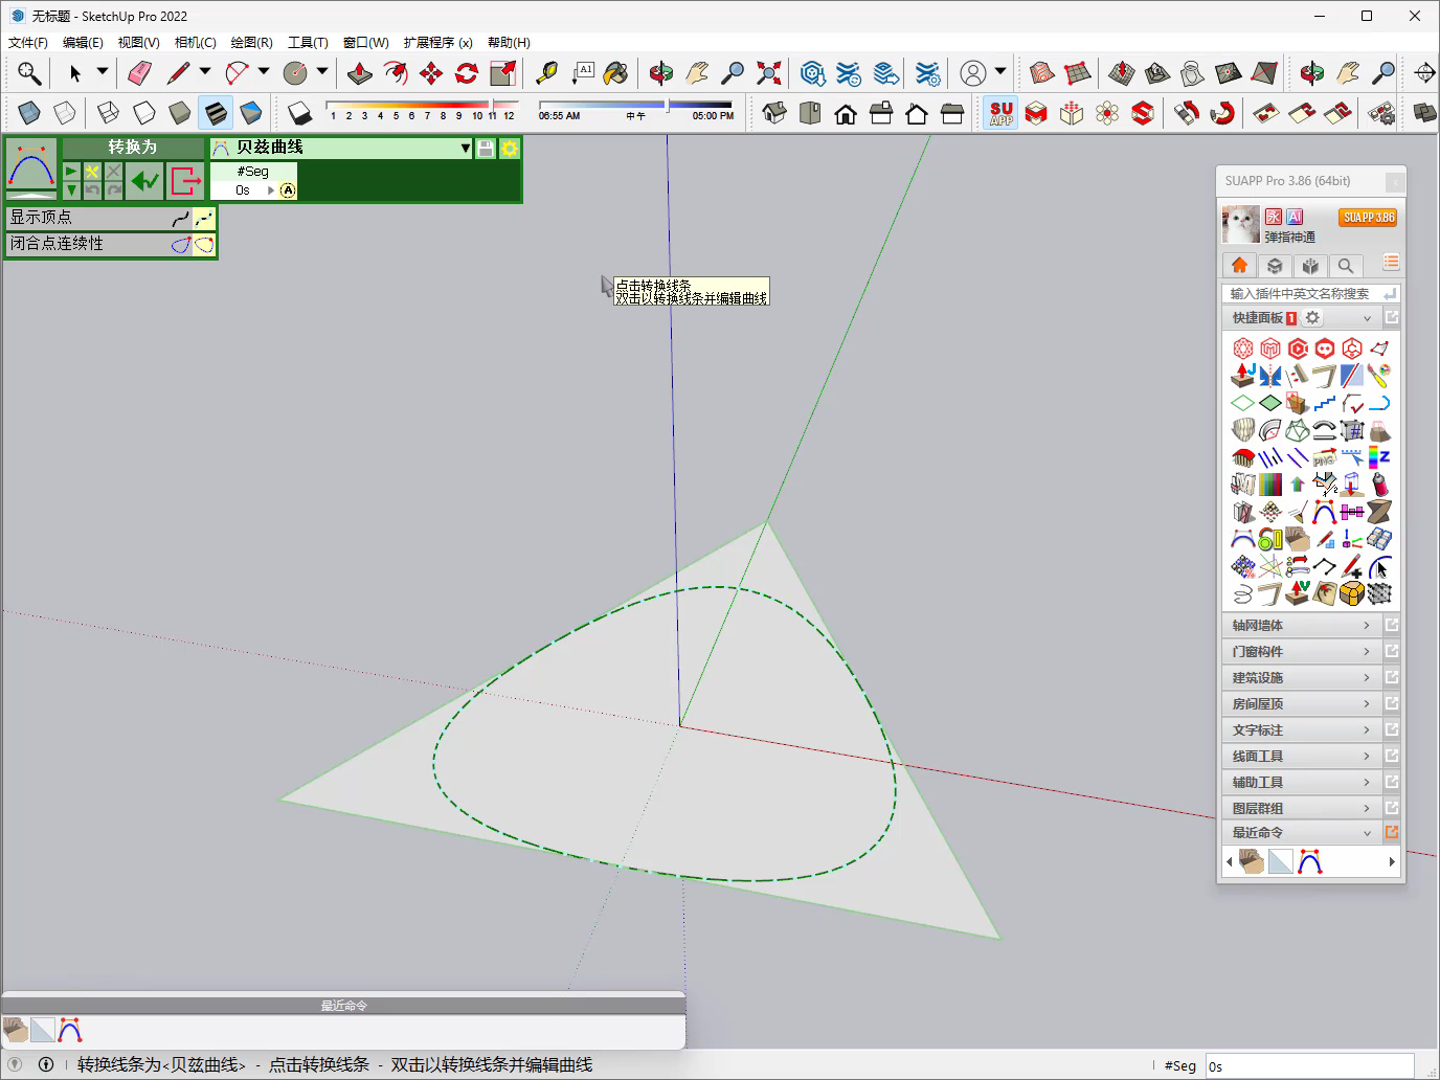Open the 扩展程序 menu
This screenshot has width=1440, height=1080.
click(438, 42)
